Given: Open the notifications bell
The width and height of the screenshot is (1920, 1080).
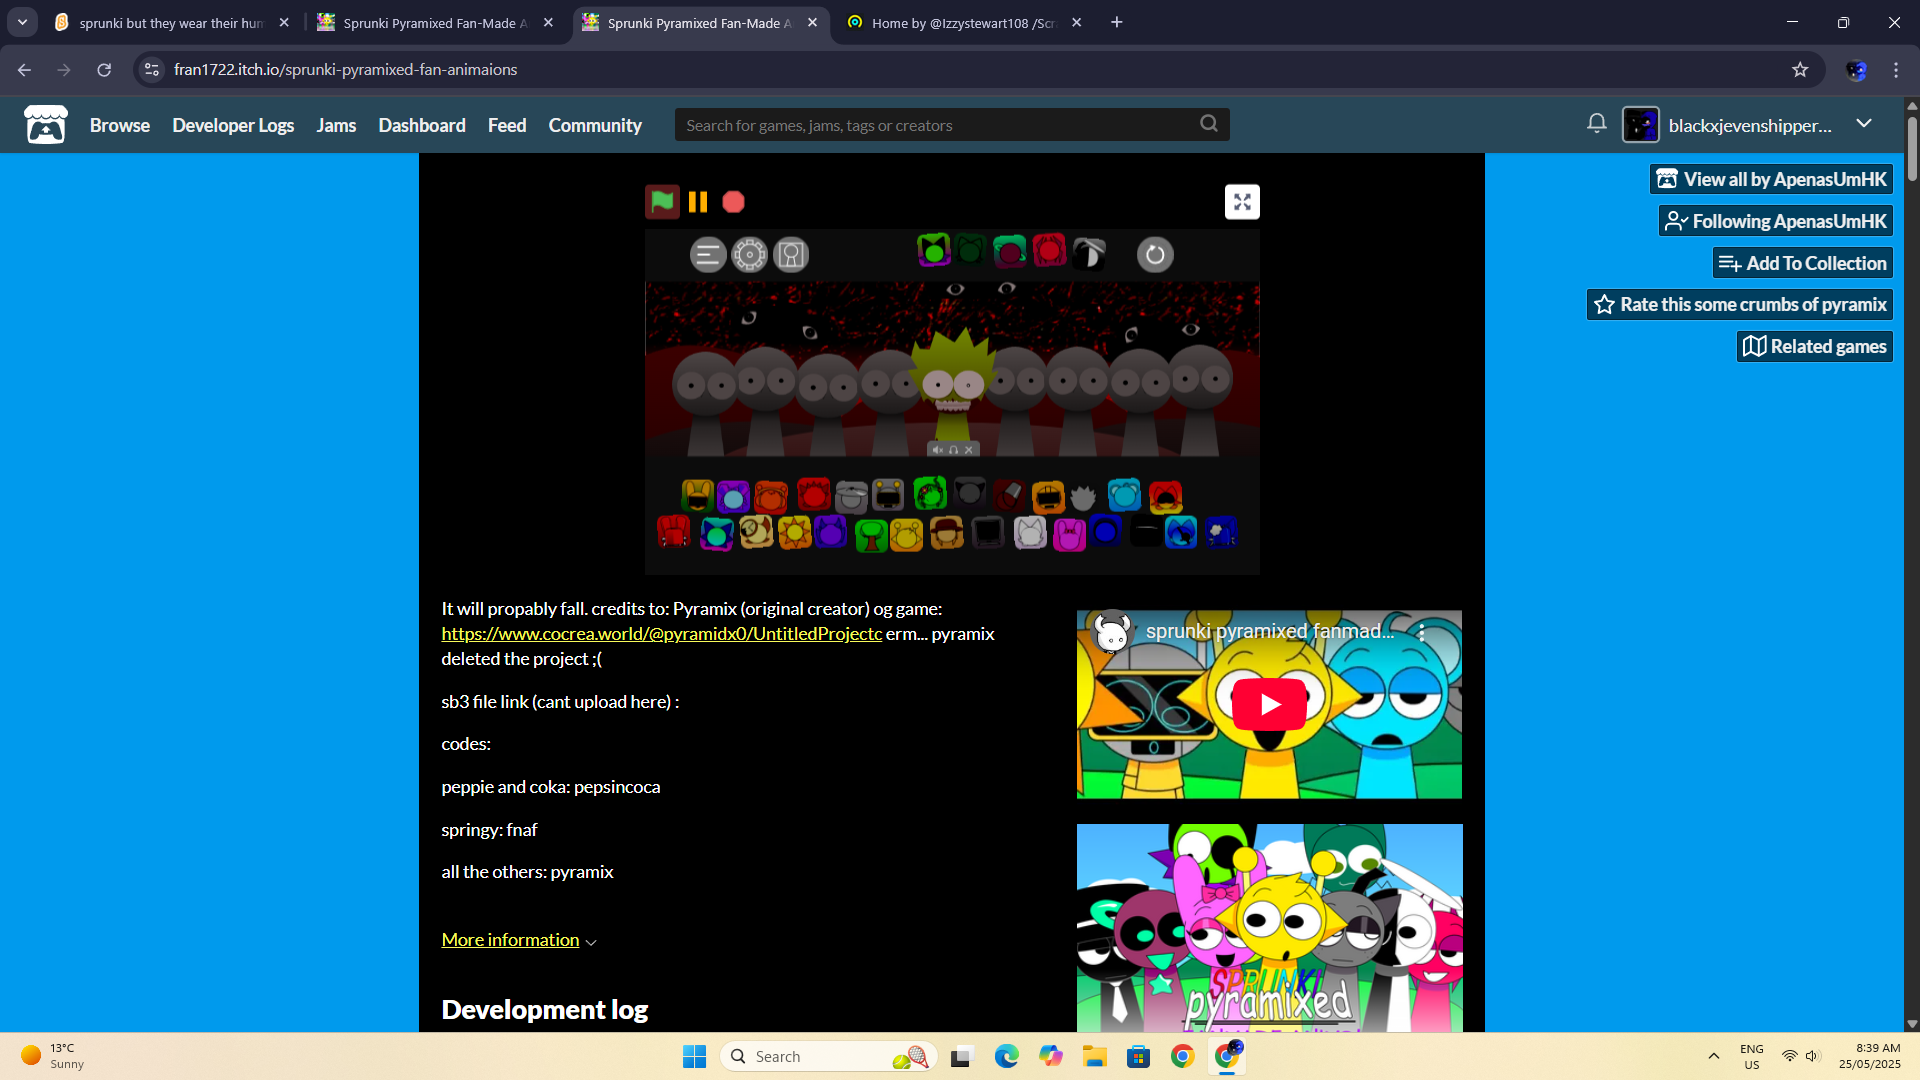Looking at the screenshot, I should pos(1597,123).
